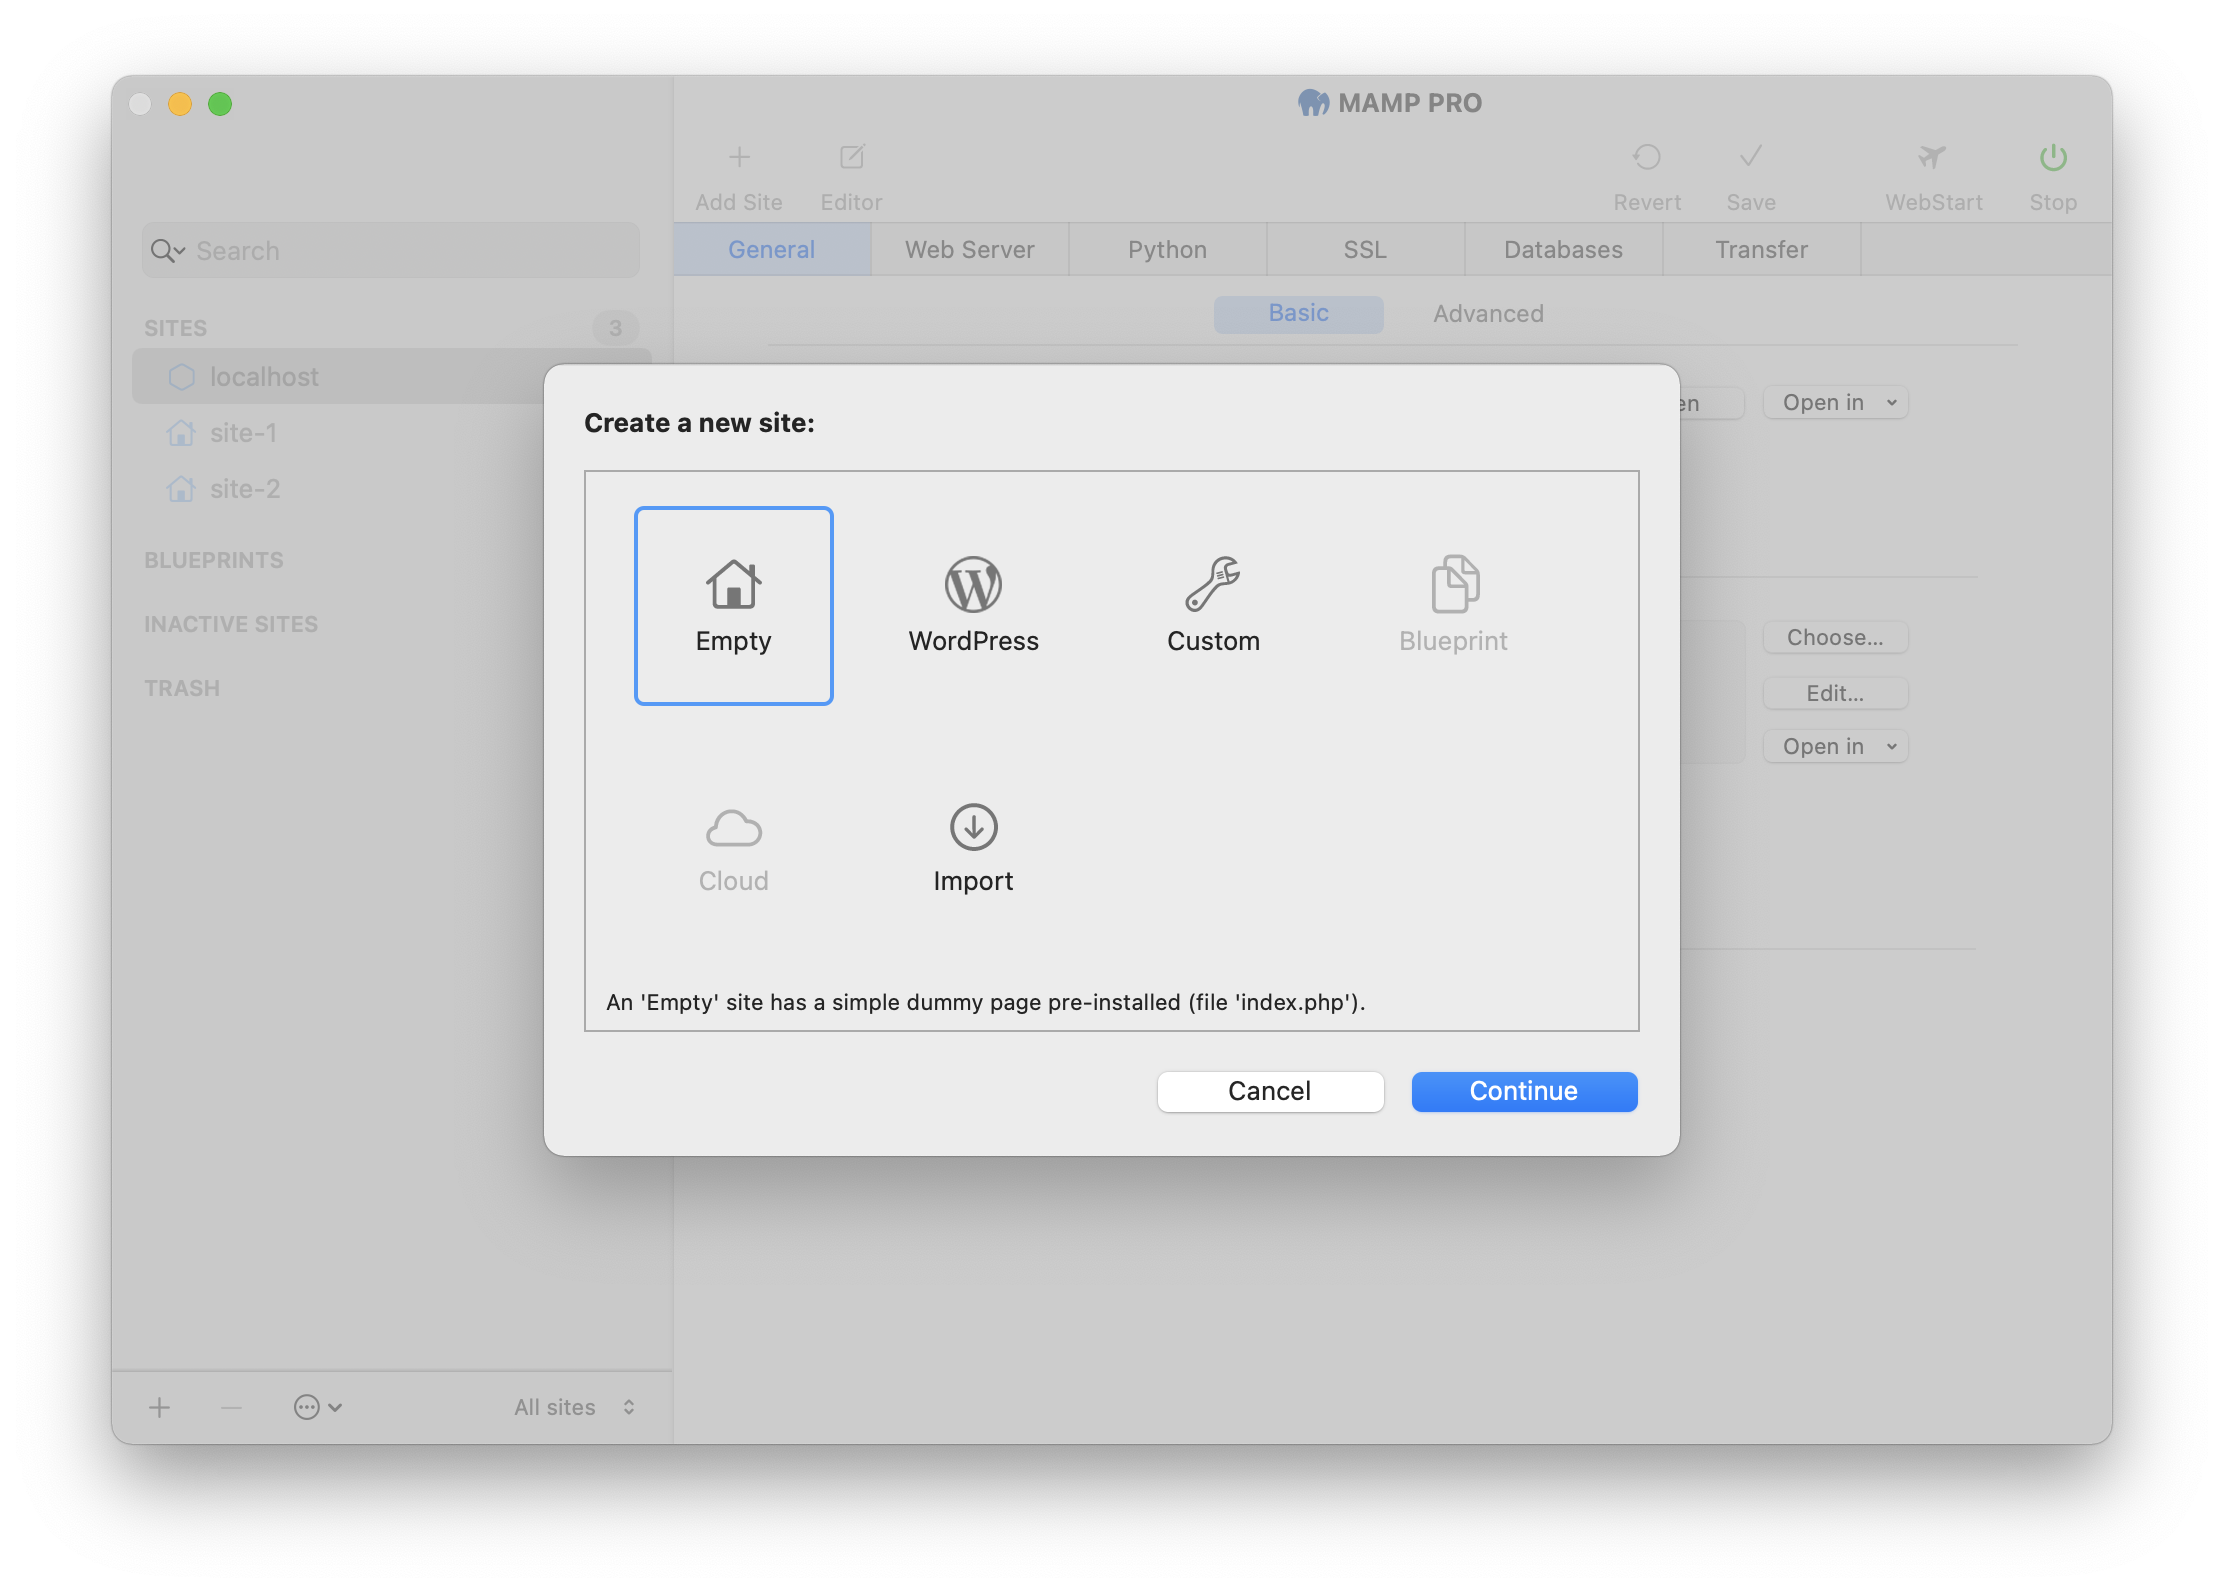The height and width of the screenshot is (1592, 2224).
Task: Cancel the new site dialog
Action: pyautogui.click(x=1270, y=1091)
